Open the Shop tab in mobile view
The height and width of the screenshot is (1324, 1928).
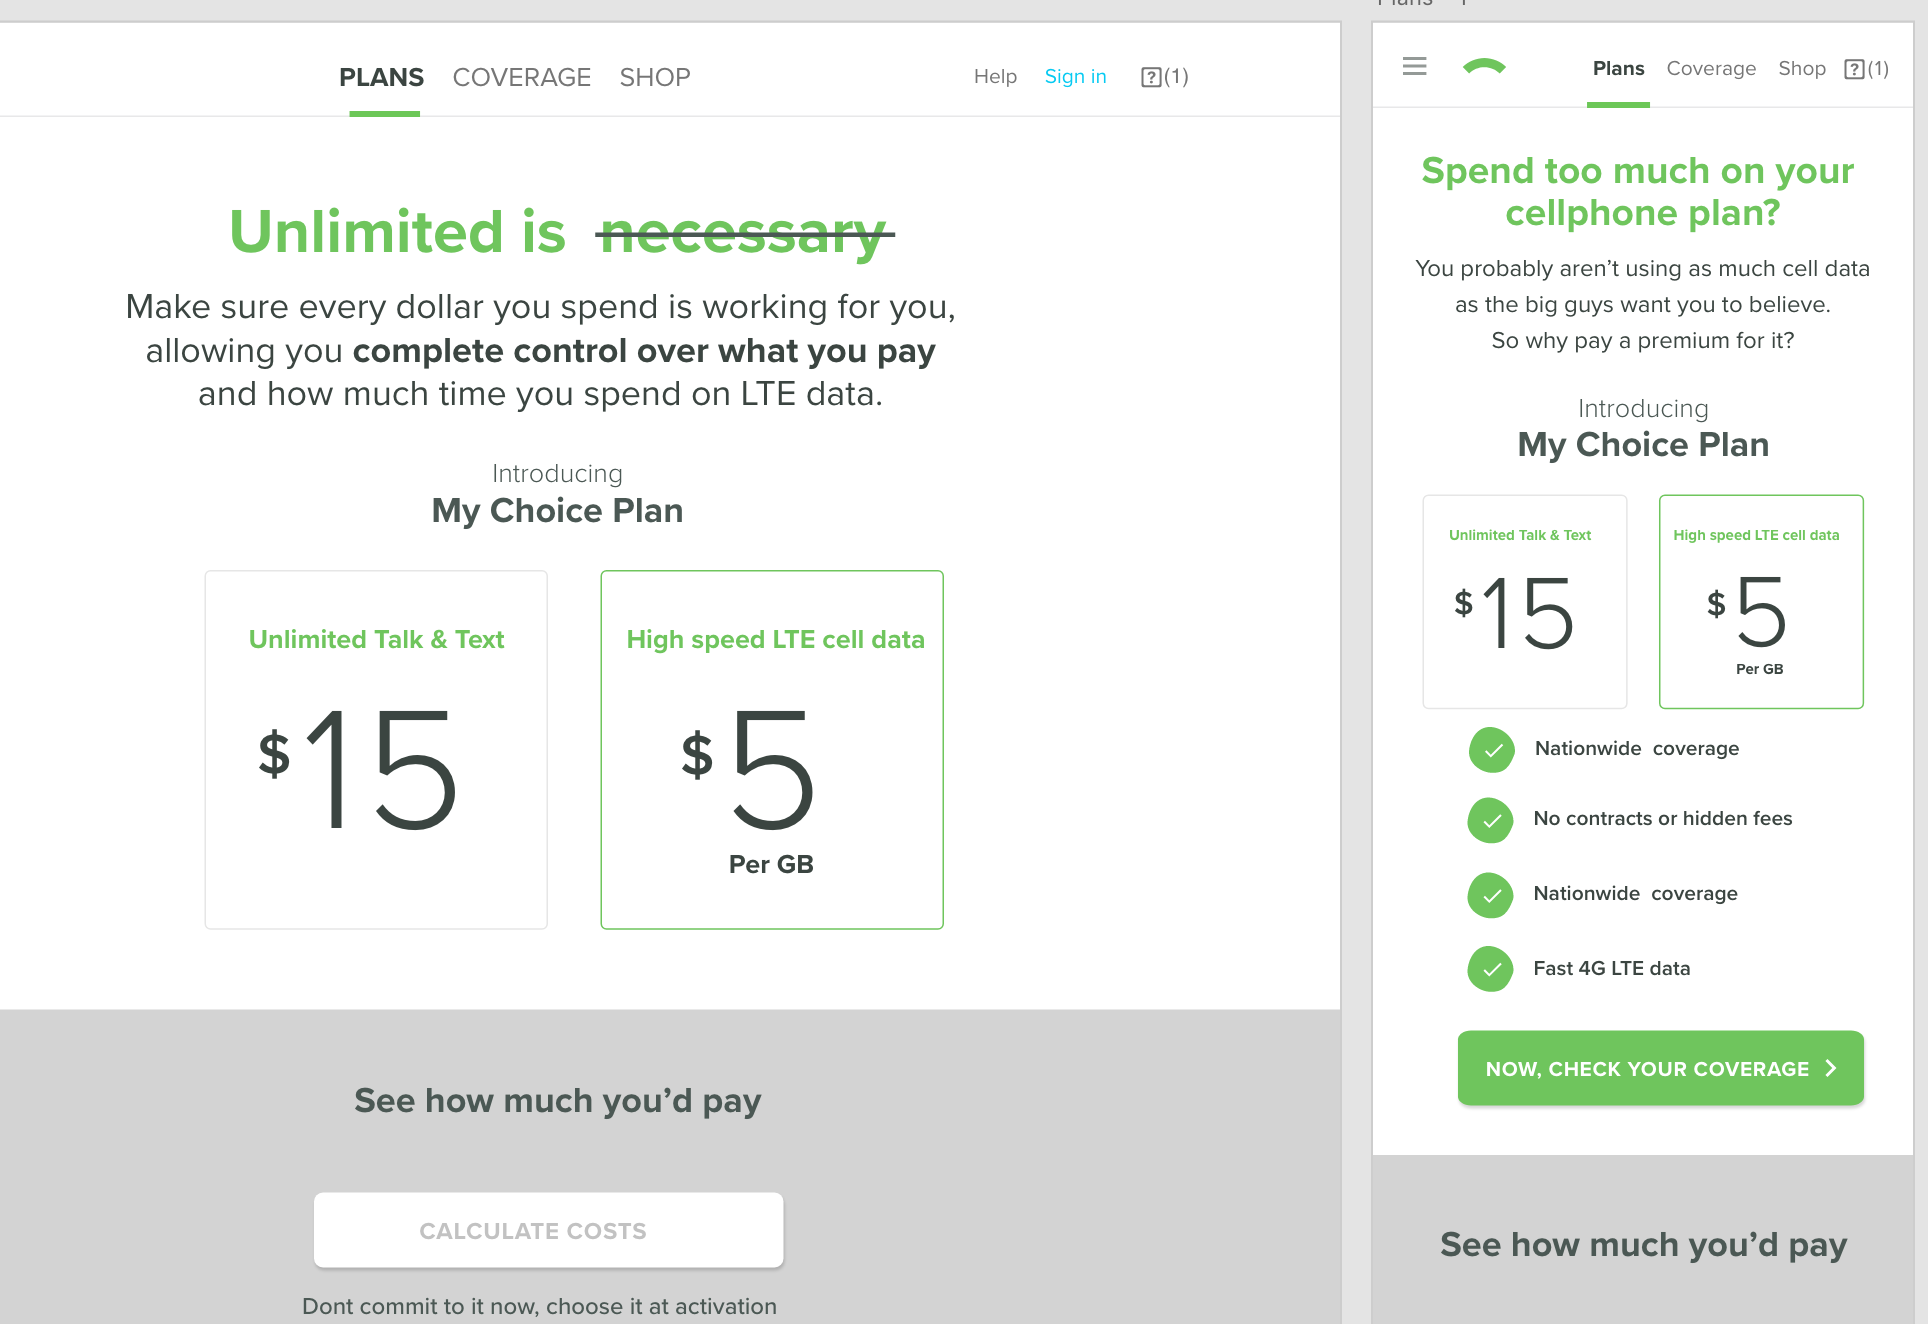[x=1801, y=69]
